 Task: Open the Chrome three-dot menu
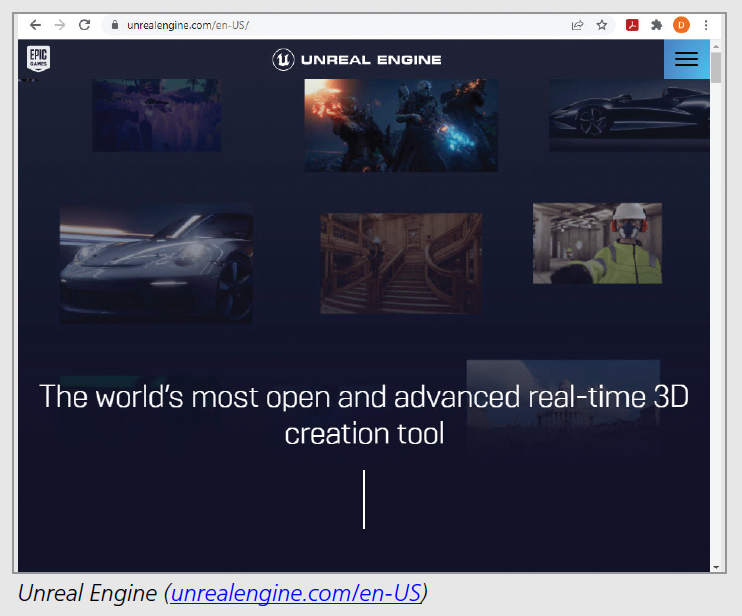point(706,25)
